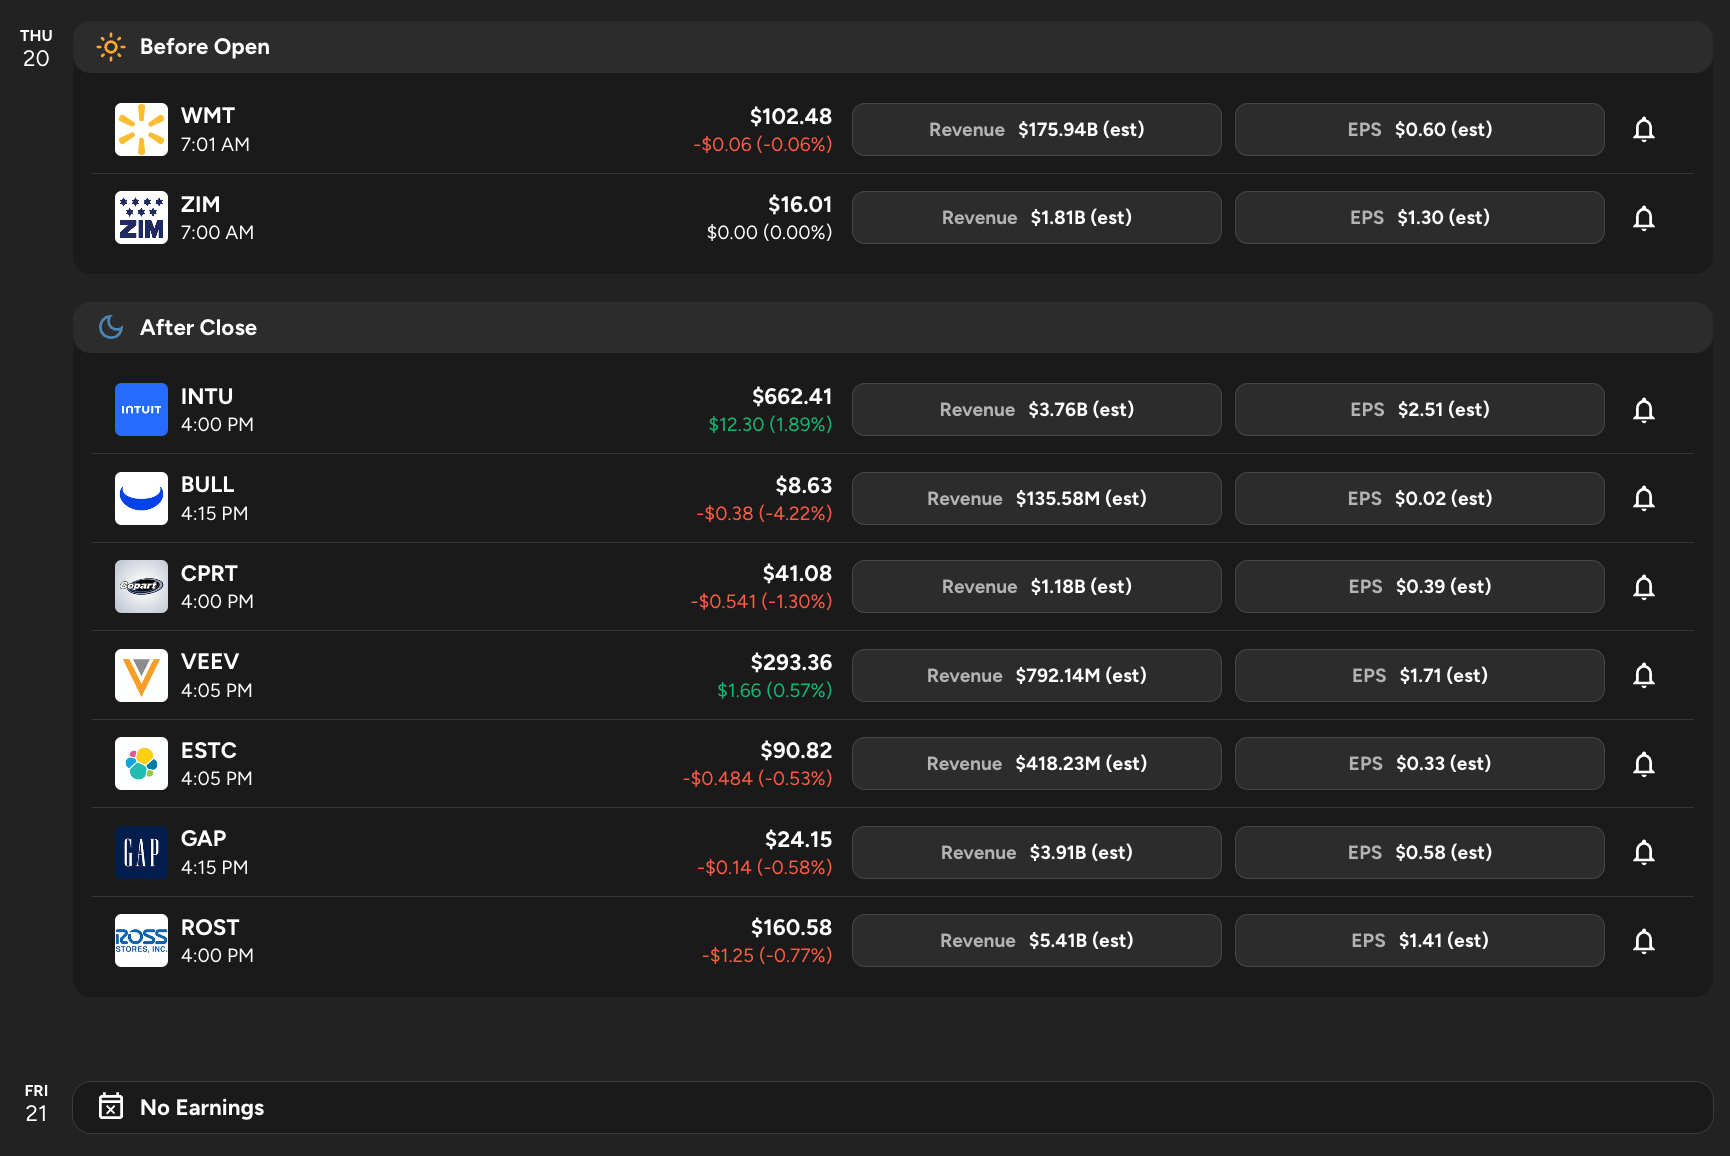
Task: Select the No Earnings row for Friday
Action: coord(893,1107)
